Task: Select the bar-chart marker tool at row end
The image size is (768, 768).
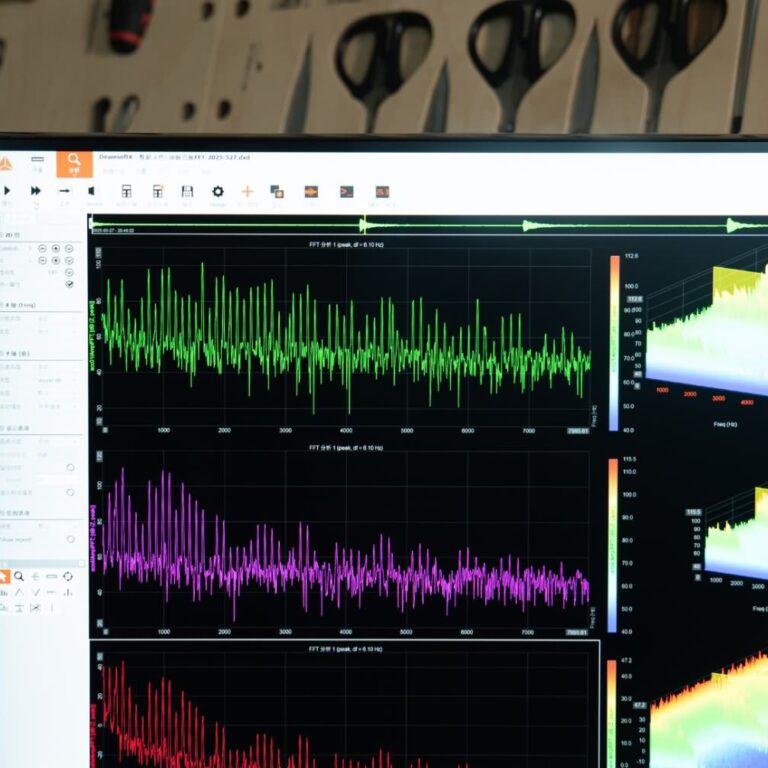Action: click(x=68, y=593)
